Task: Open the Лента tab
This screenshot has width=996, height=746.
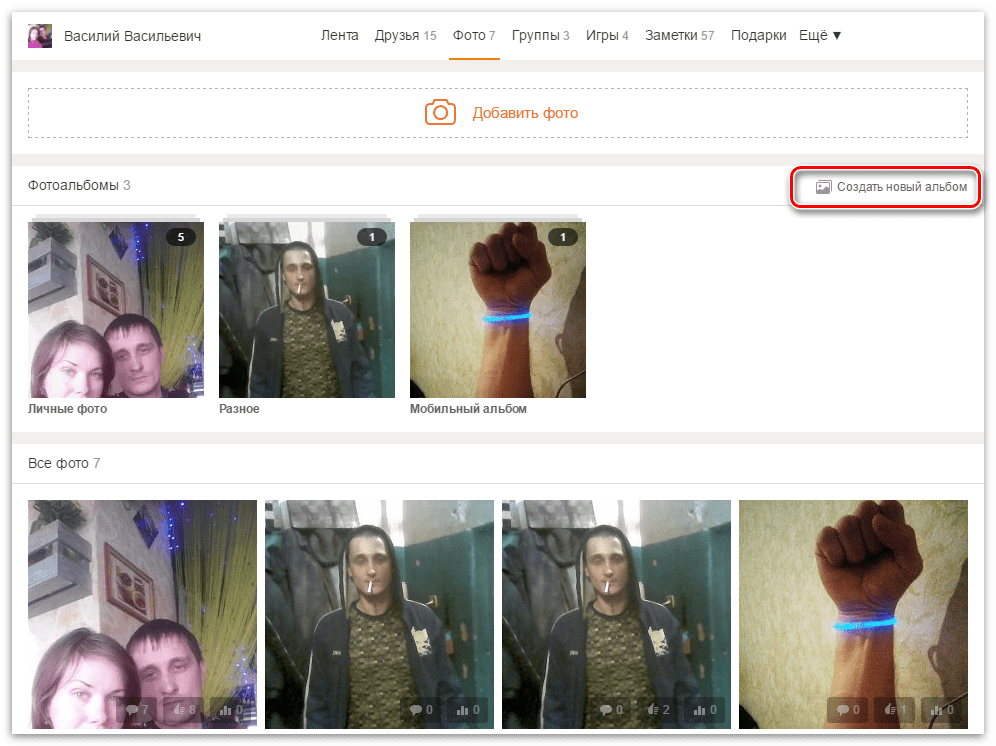Action: tap(339, 36)
